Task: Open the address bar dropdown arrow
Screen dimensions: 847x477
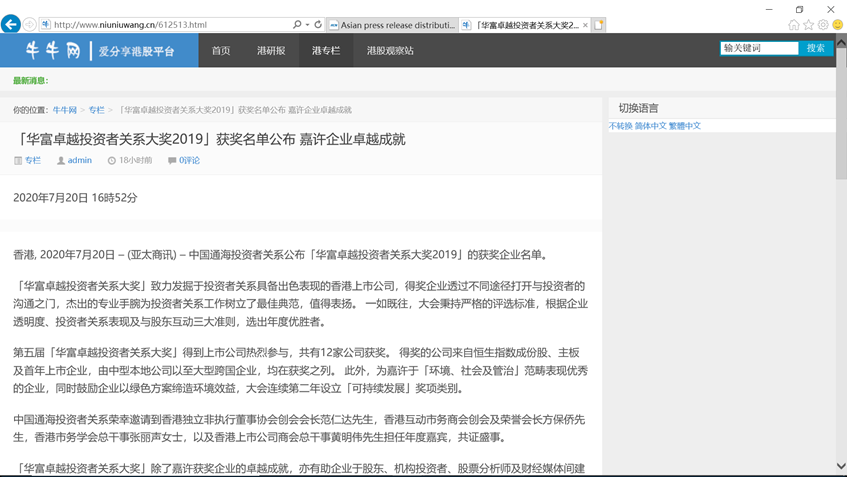Action: [307, 25]
